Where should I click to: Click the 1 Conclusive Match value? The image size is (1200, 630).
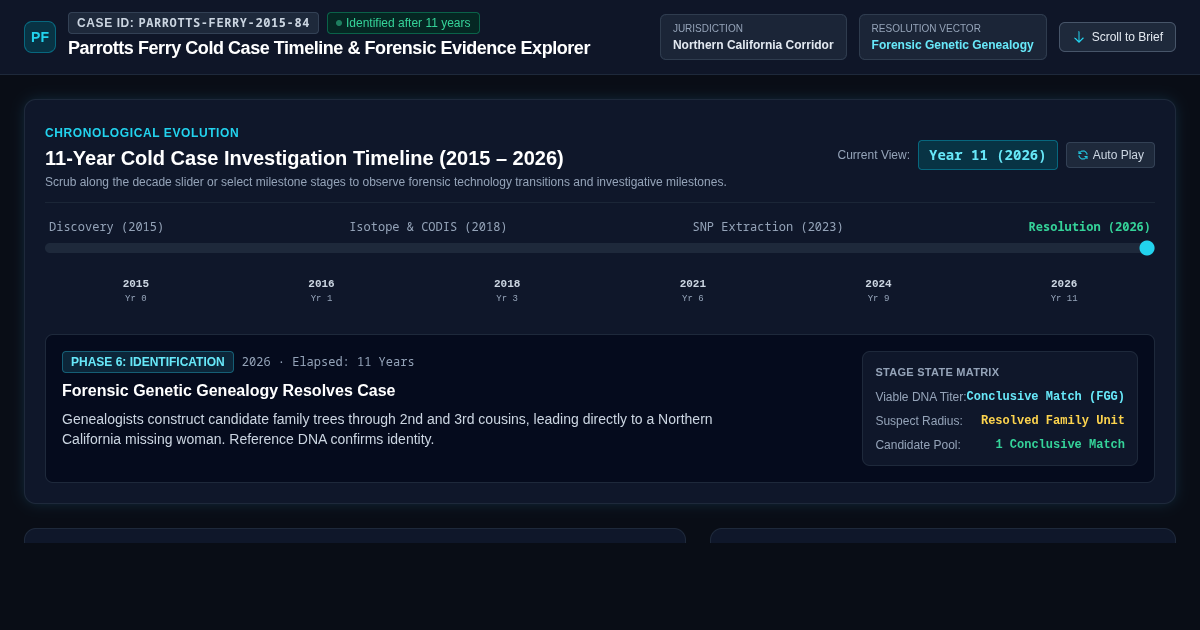click(1060, 445)
